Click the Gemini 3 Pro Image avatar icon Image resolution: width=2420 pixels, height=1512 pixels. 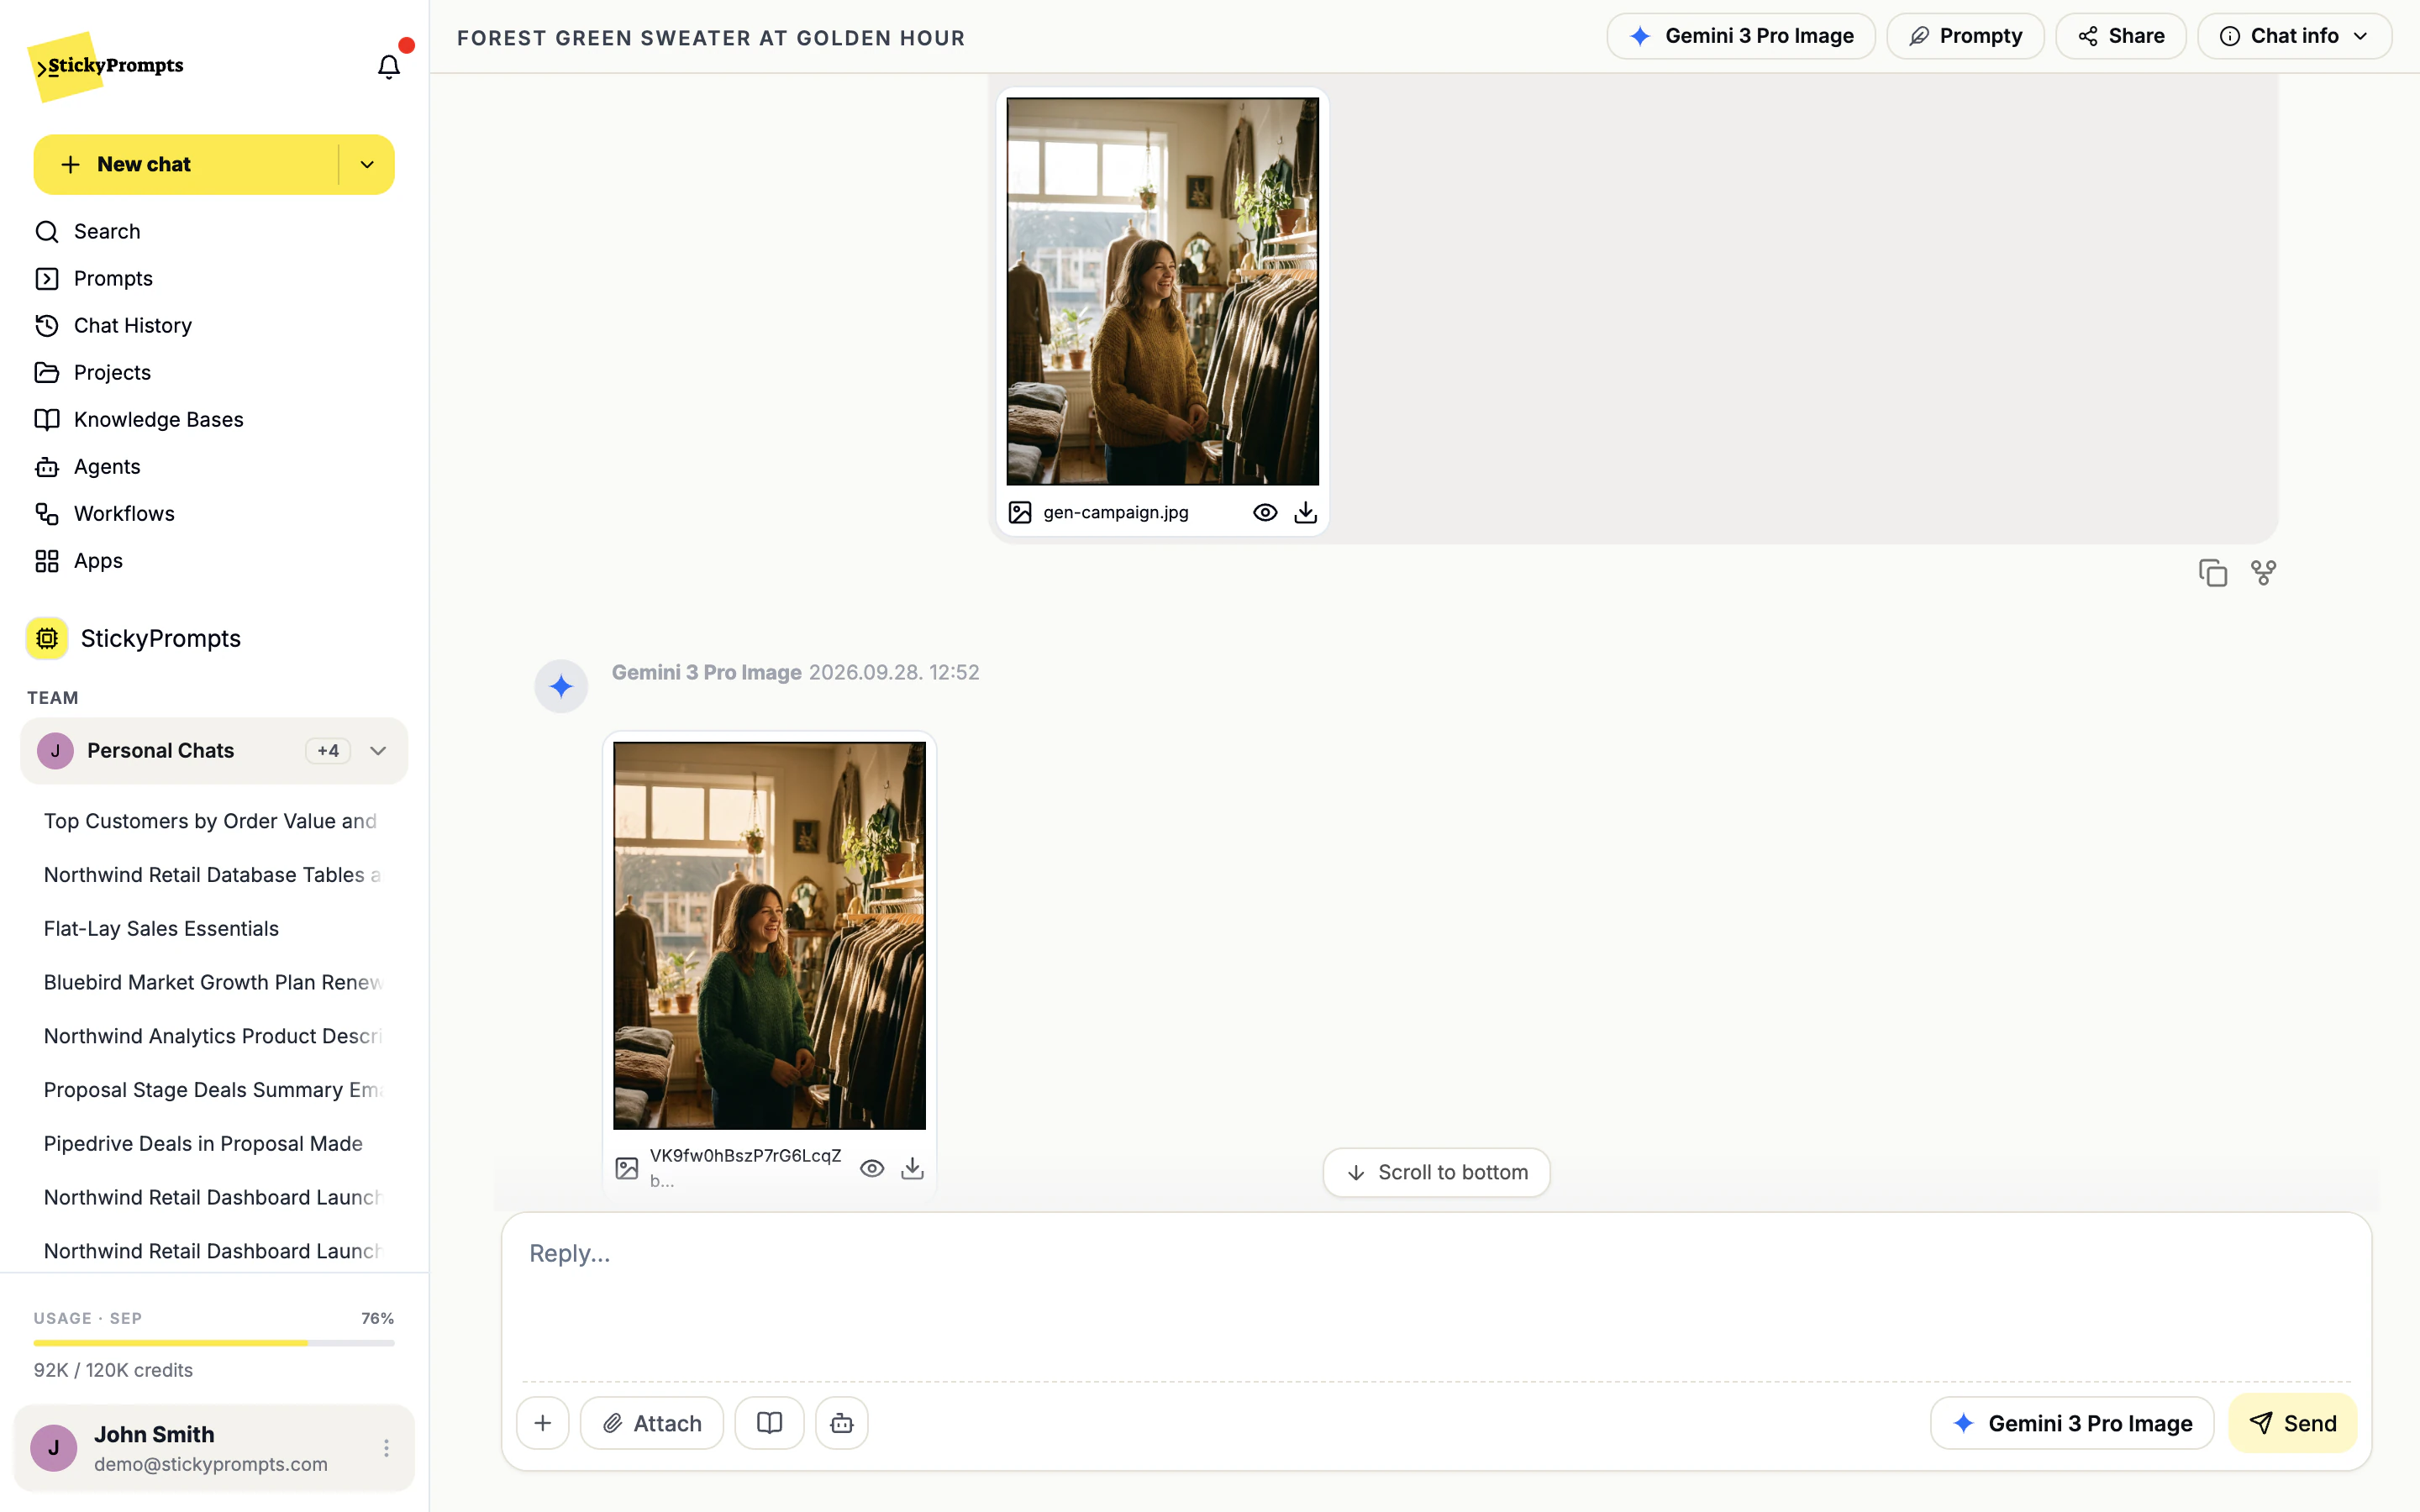point(561,686)
